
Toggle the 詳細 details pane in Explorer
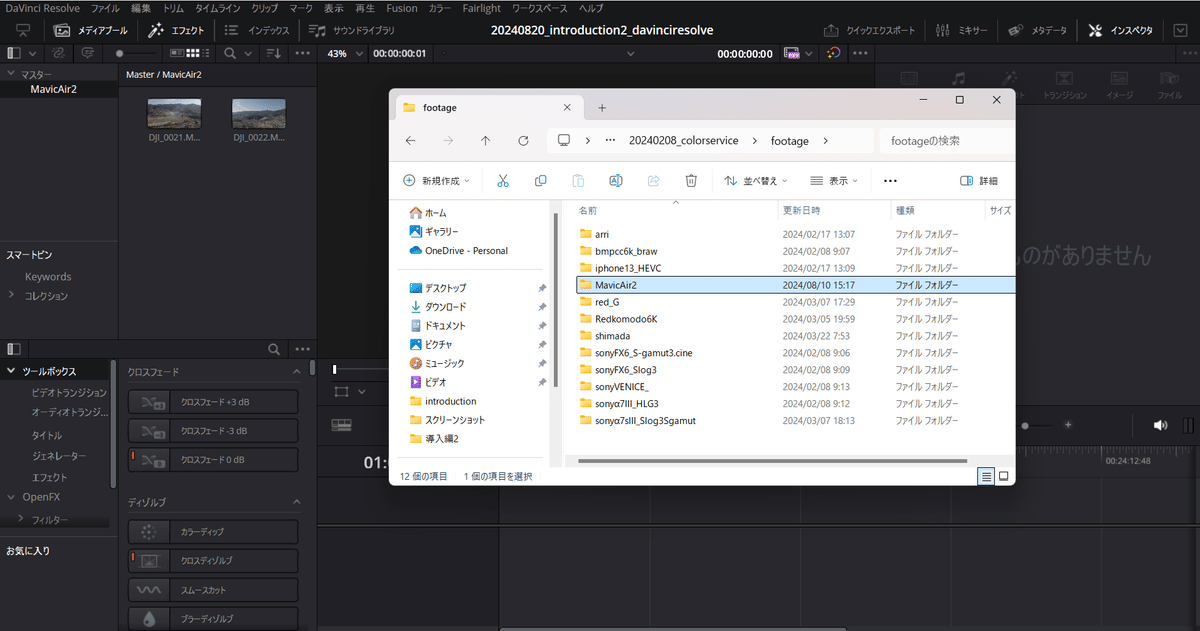point(979,181)
